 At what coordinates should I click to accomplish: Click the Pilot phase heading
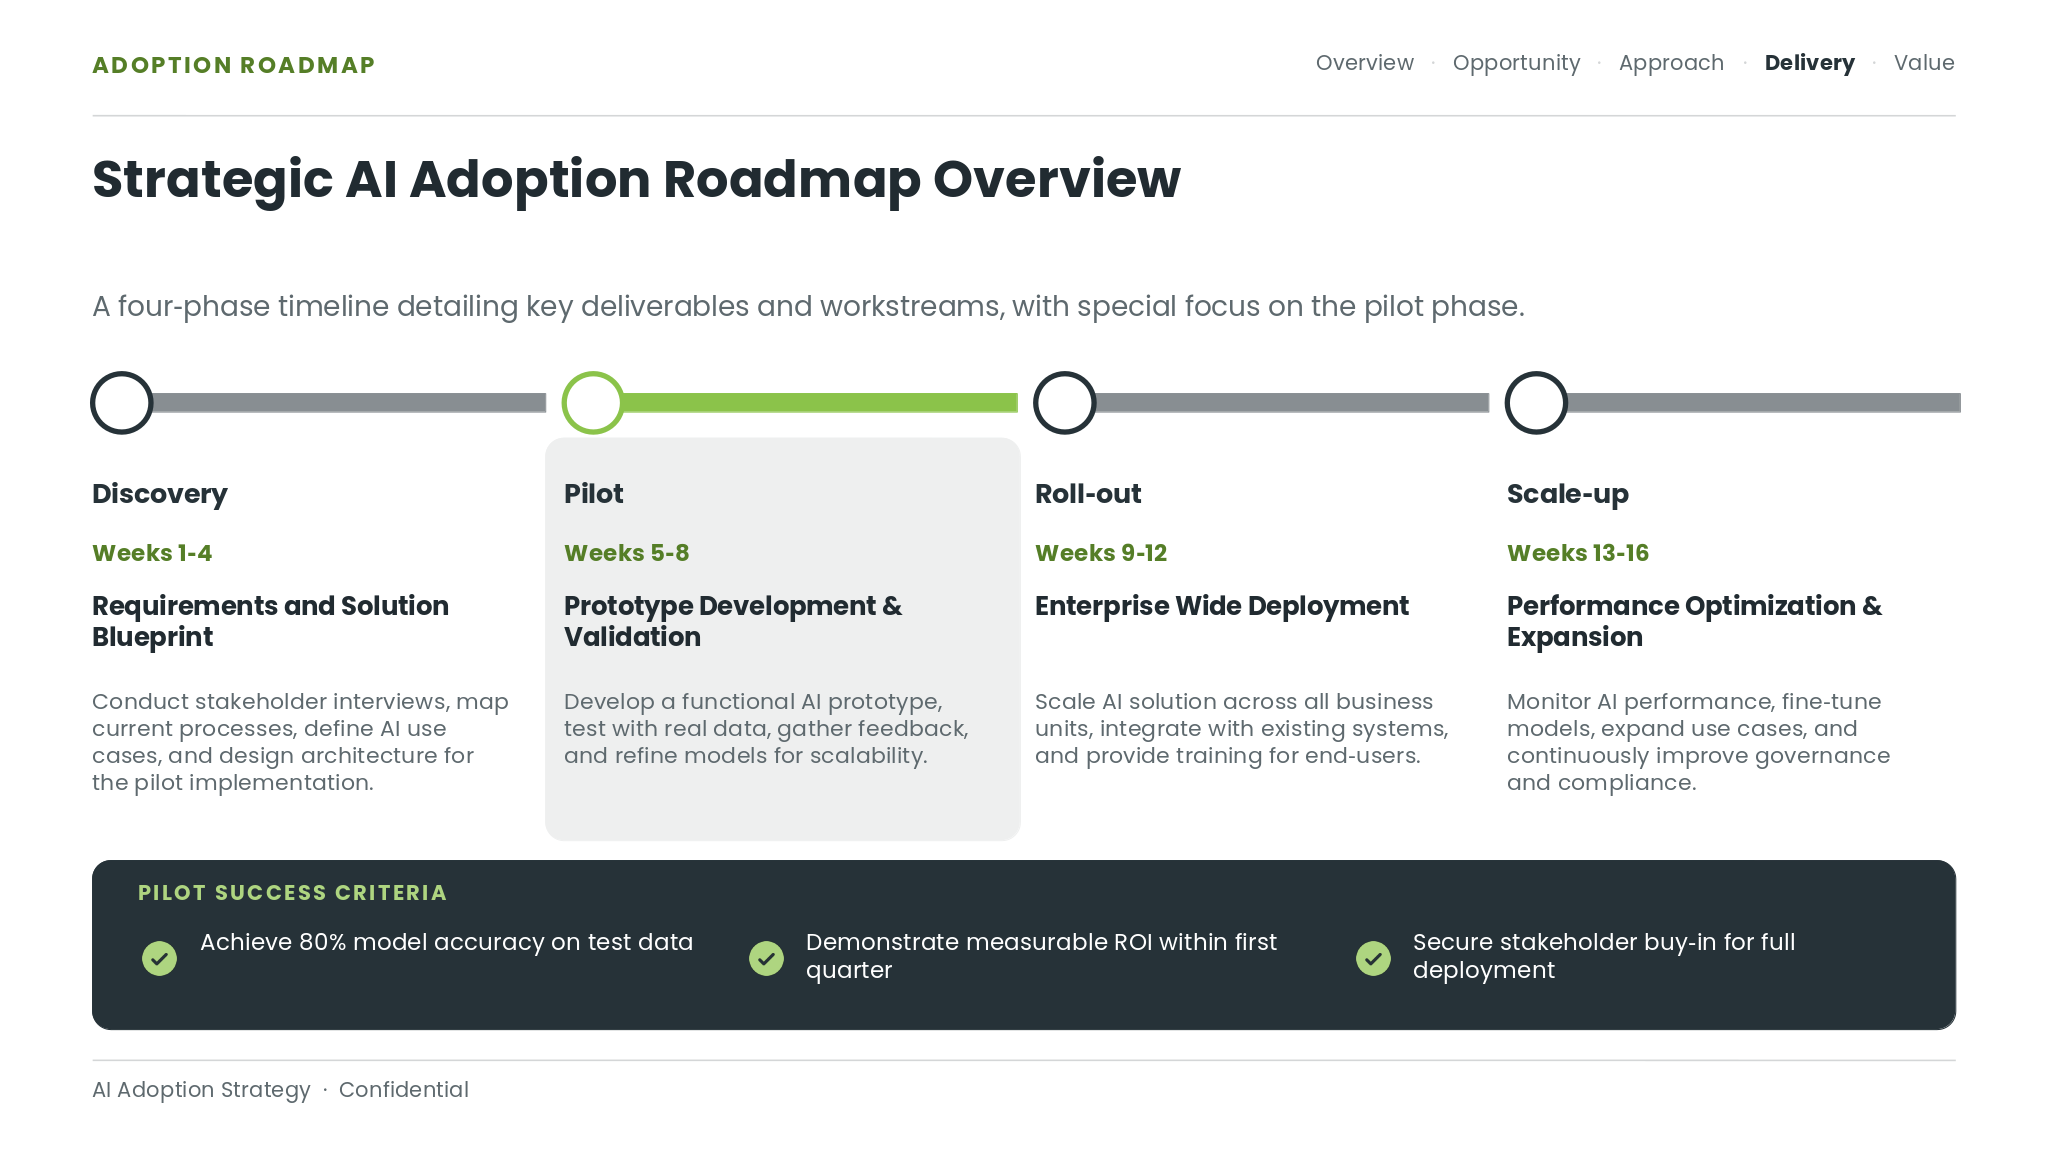coord(593,494)
